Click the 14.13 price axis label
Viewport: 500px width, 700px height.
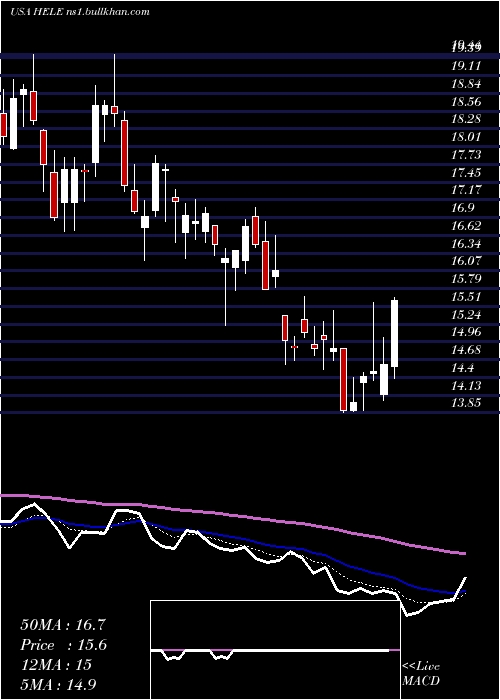[466, 385]
